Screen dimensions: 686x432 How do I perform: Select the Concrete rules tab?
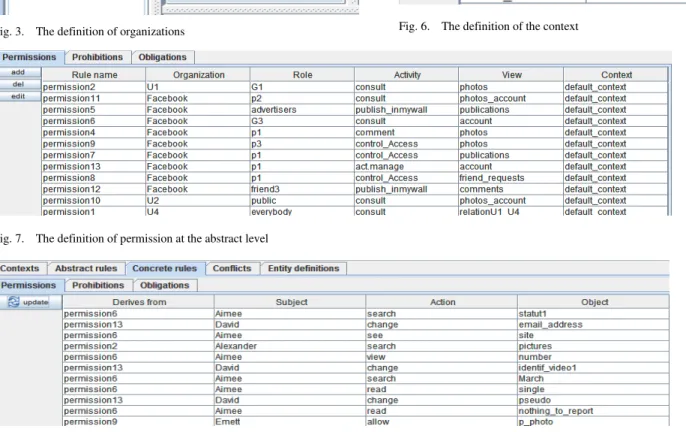click(x=165, y=268)
